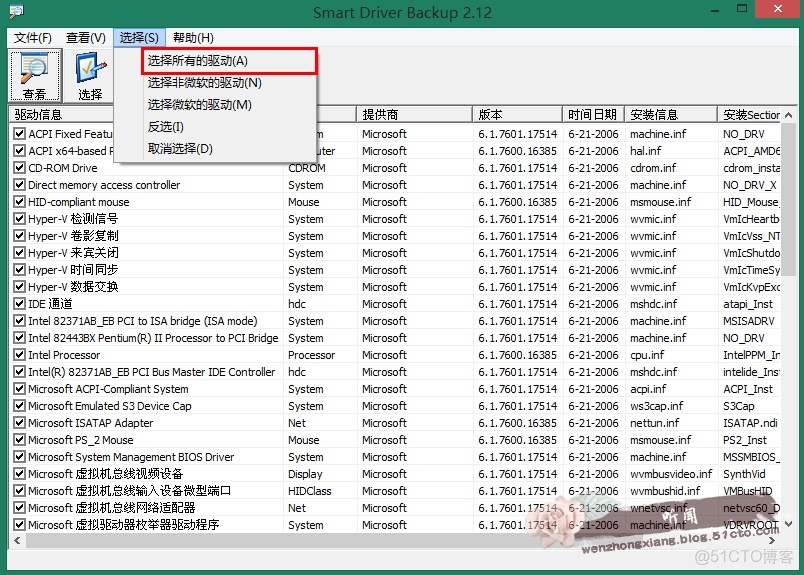Uncheck IDE 通道 checkbox
Screen dimensions: 804x575
[x=19, y=304]
